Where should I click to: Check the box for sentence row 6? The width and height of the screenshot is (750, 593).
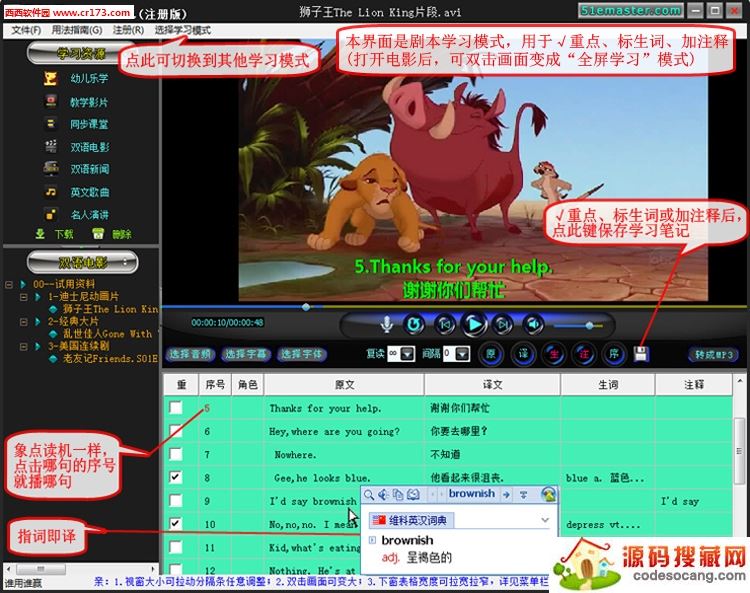click(x=176, y=431)
